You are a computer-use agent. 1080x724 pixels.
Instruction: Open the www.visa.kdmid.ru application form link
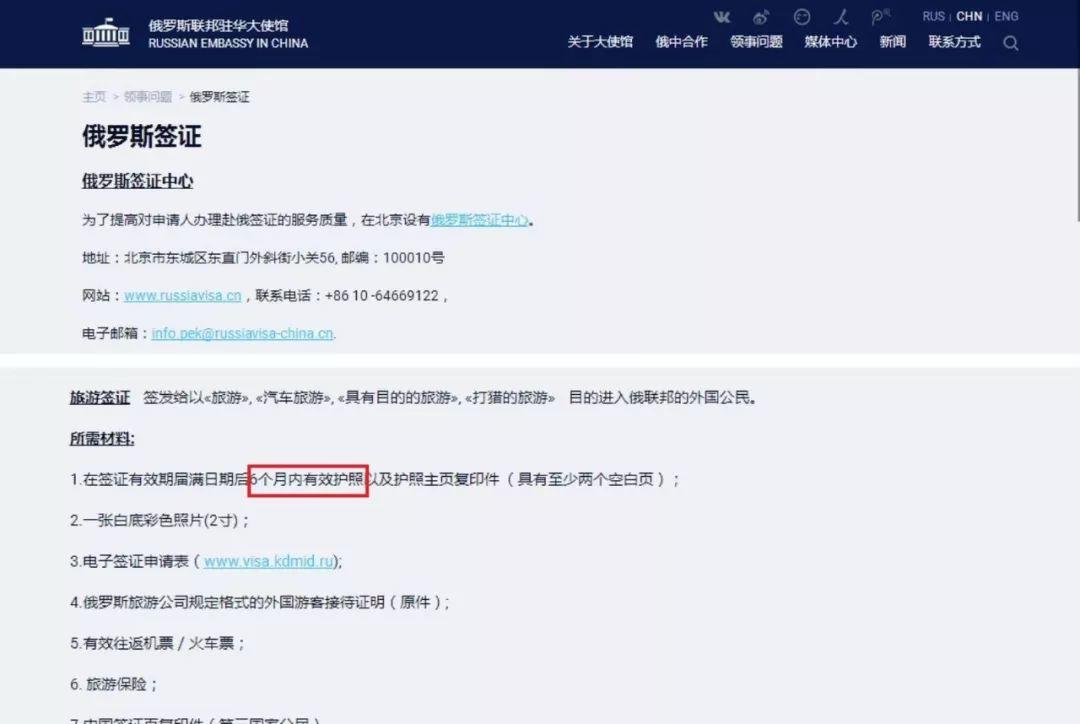[269, 561]
